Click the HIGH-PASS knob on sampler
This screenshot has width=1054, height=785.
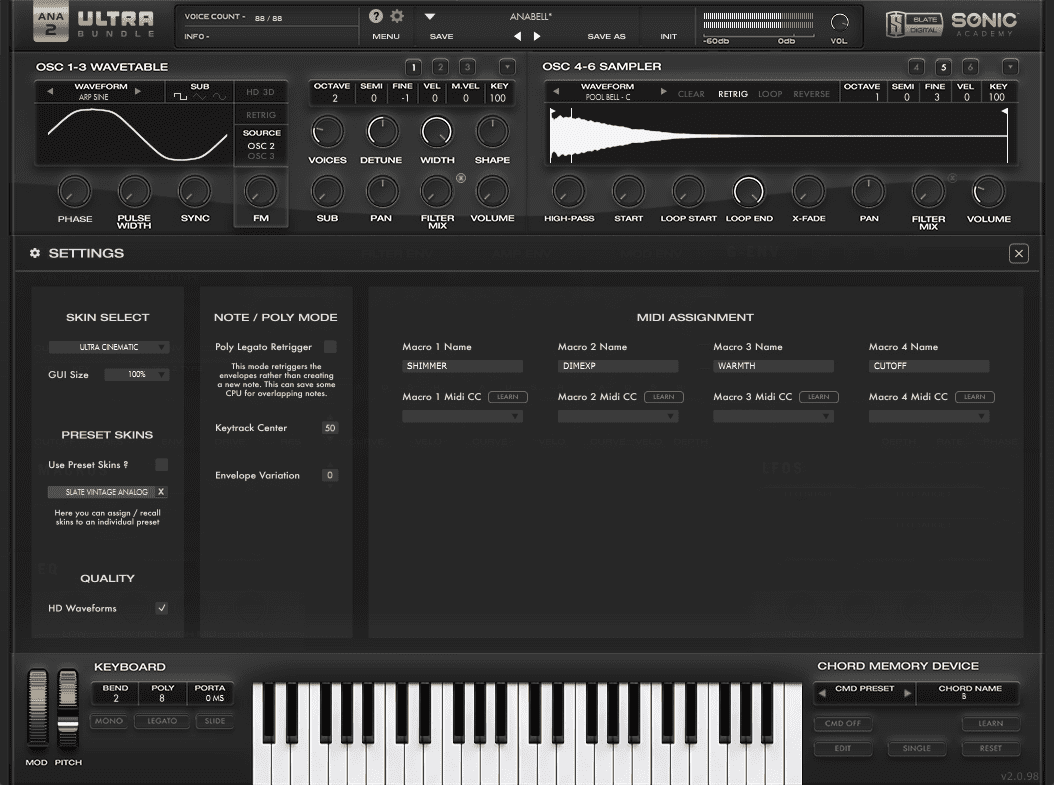coord(569,192)
